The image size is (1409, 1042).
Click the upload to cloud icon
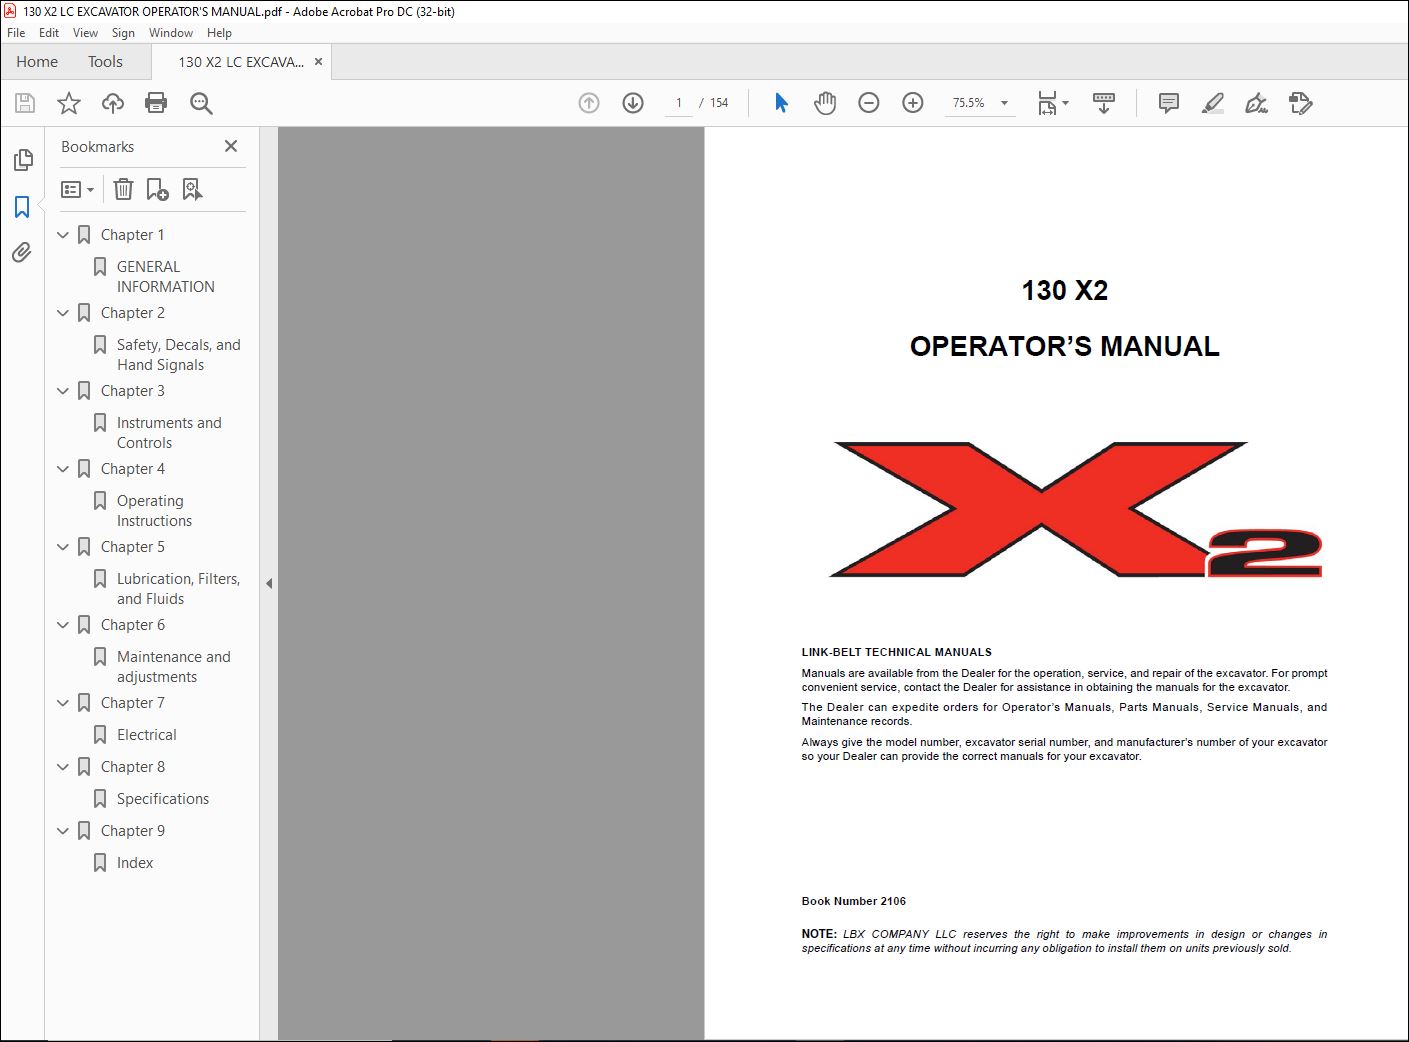[x=113, y=103]
